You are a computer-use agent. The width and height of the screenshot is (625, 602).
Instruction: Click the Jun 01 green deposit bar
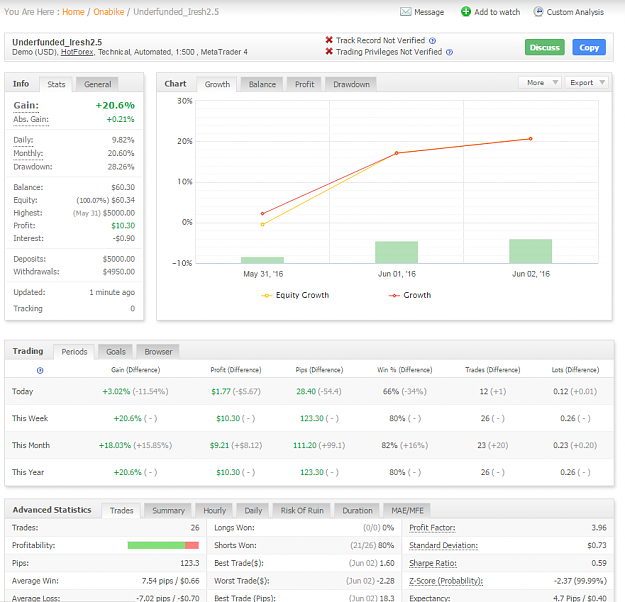(x=396, y=252)
